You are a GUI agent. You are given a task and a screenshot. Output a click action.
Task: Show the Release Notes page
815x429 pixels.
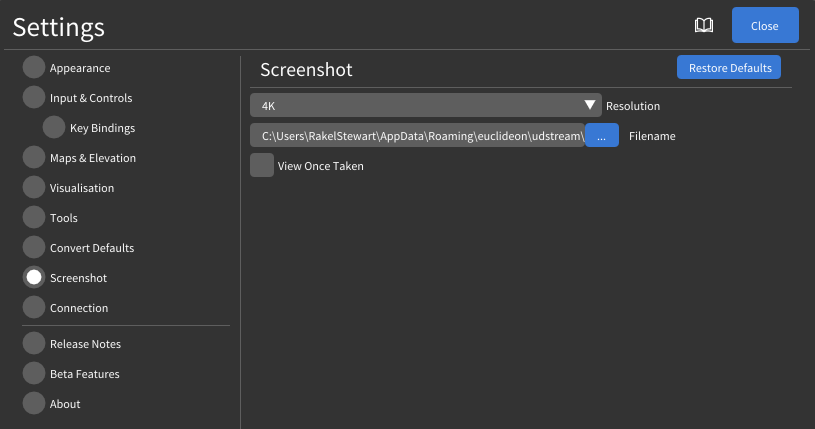pyautogui.click(x=34, y=344)
